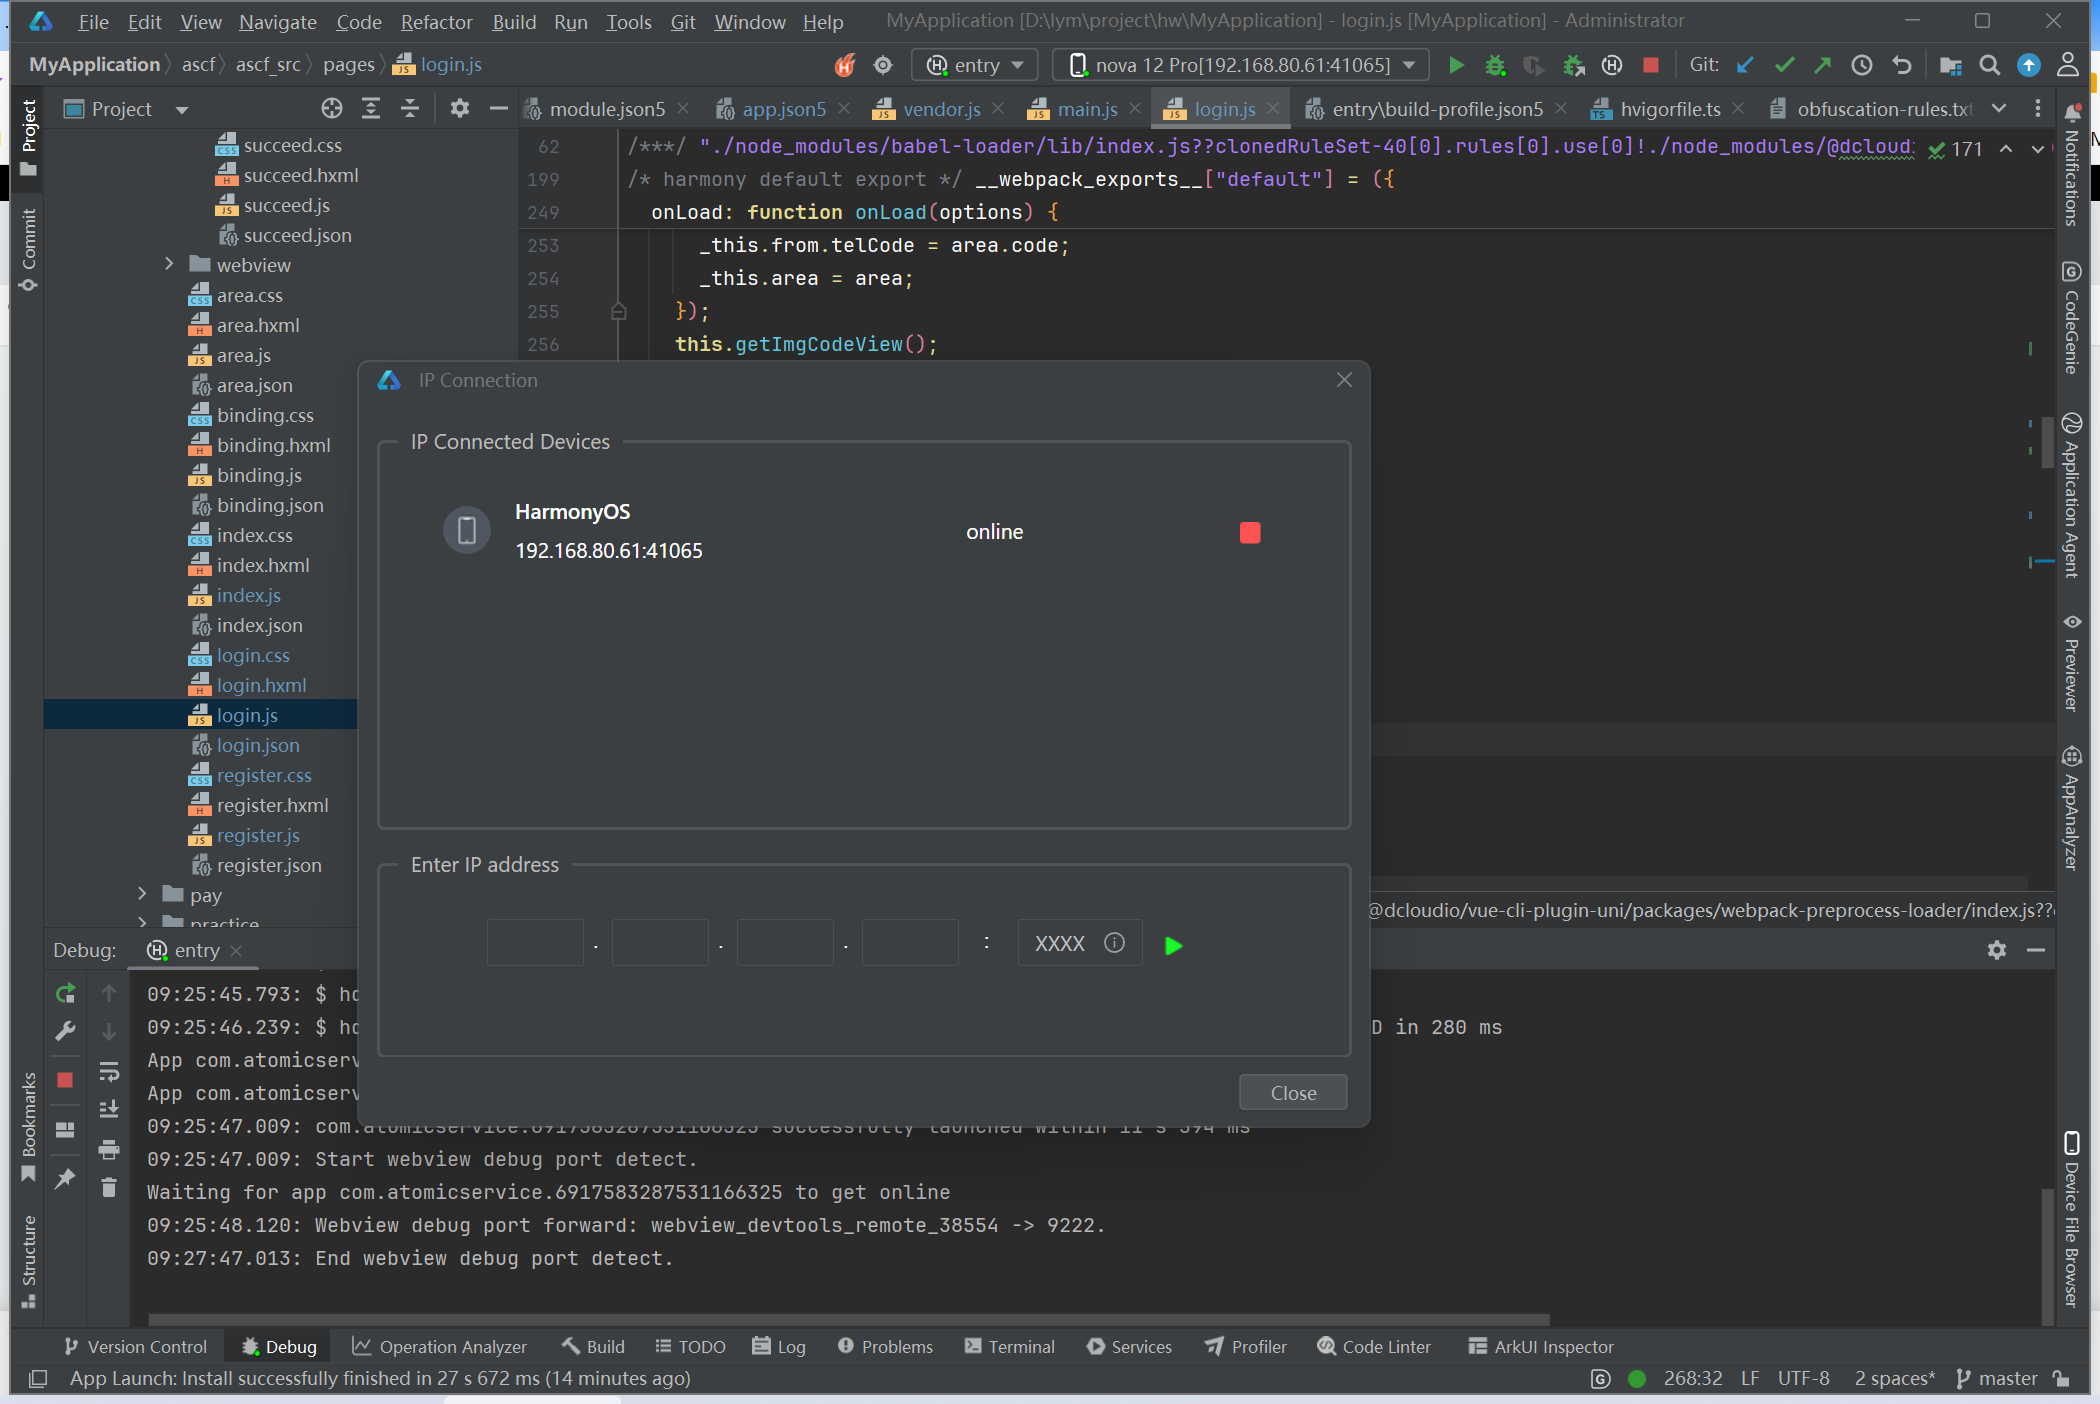
Task: Disconnect the HarmonyOS device with the red button
Action: click(x=1249, y=532)
